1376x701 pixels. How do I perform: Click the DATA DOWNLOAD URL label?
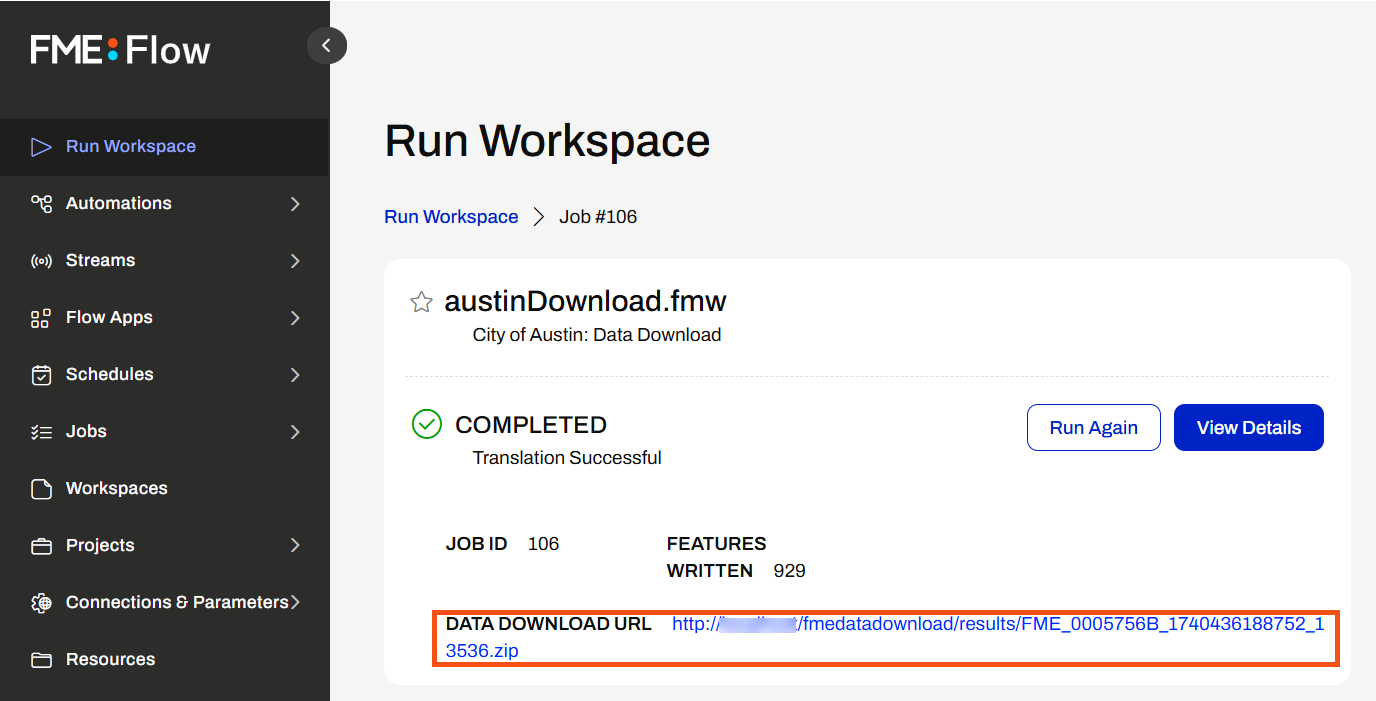(x=548, y=624)
